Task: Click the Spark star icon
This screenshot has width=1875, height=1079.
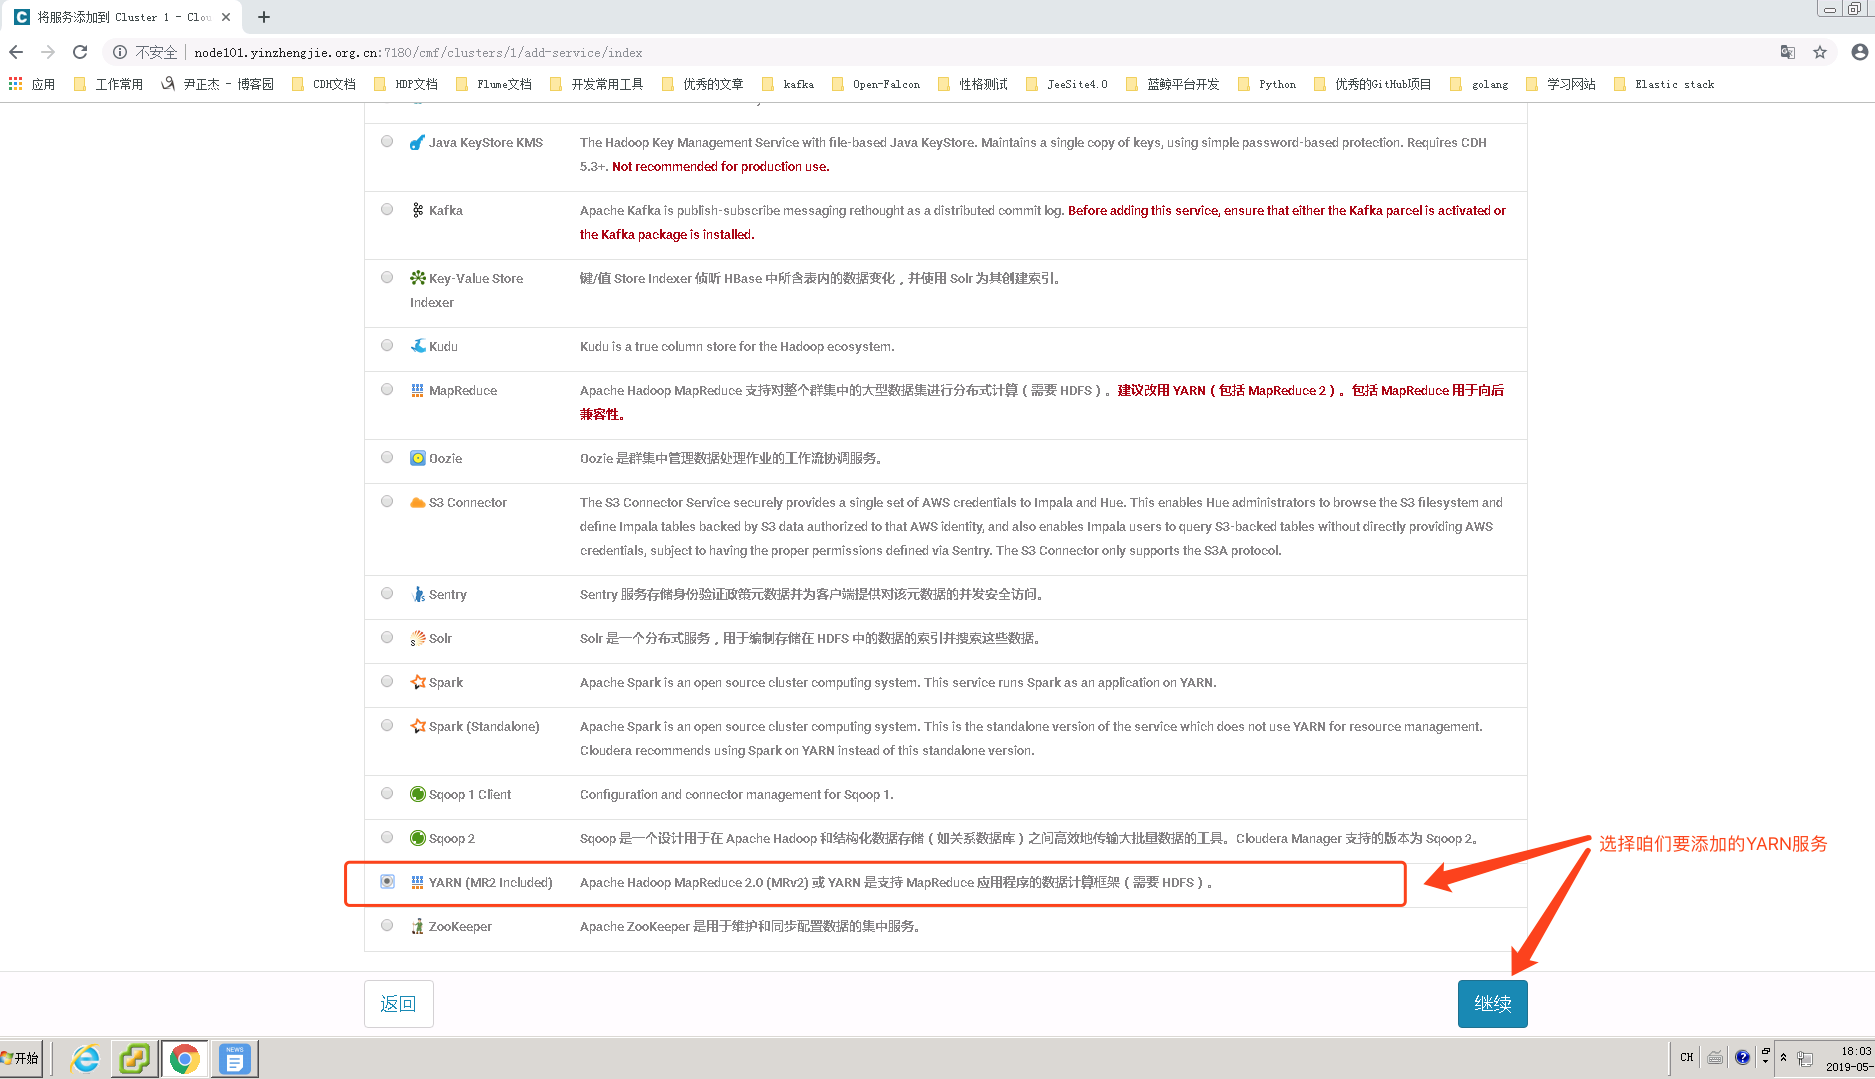Action: pyautogui.click(x=418, y=682)
